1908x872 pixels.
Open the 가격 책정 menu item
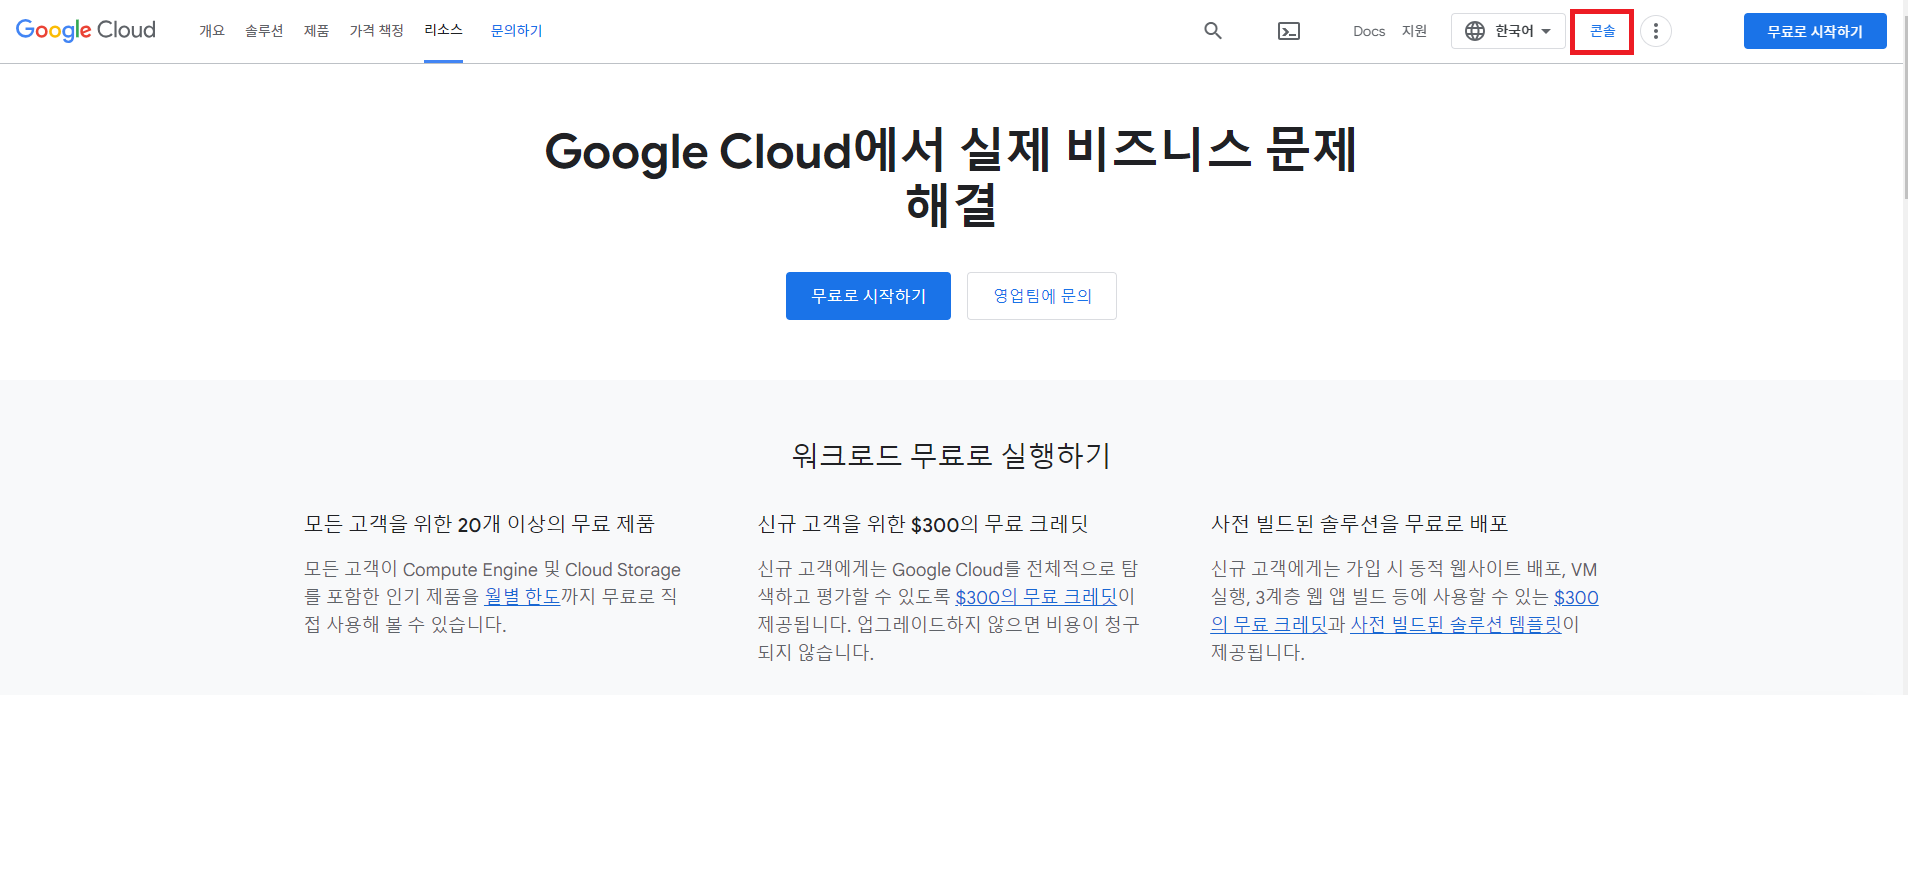click(x=376, y=31)
